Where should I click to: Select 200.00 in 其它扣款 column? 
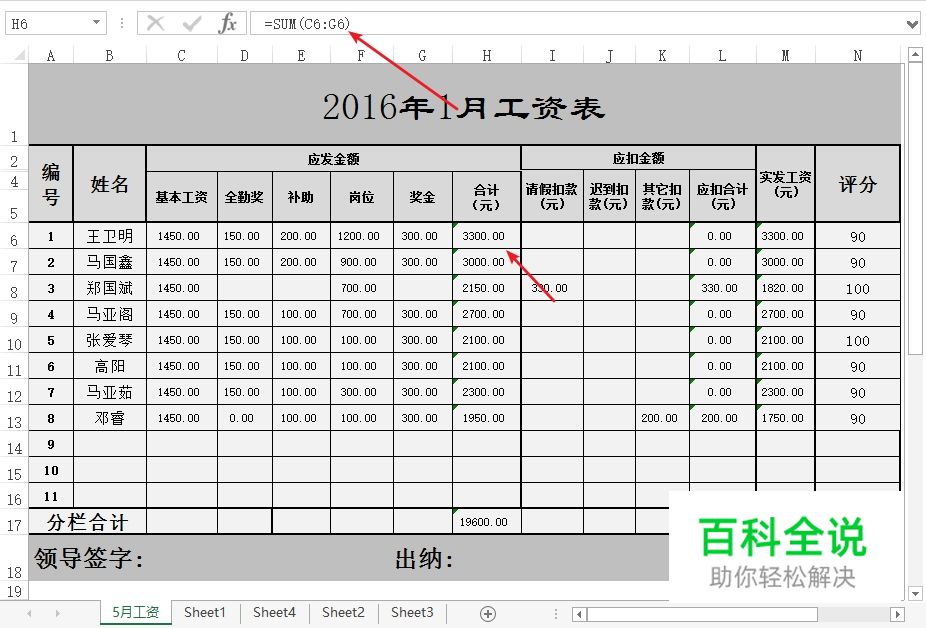[x=662, y=418]
